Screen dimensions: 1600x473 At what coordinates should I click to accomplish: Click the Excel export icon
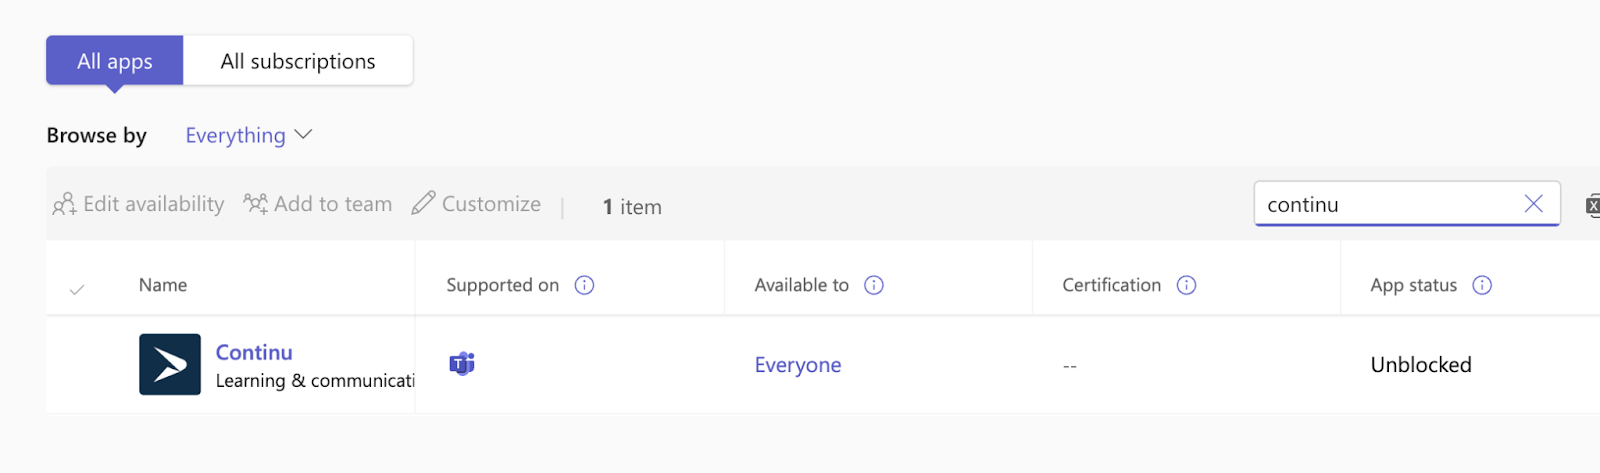[1592, 206]
